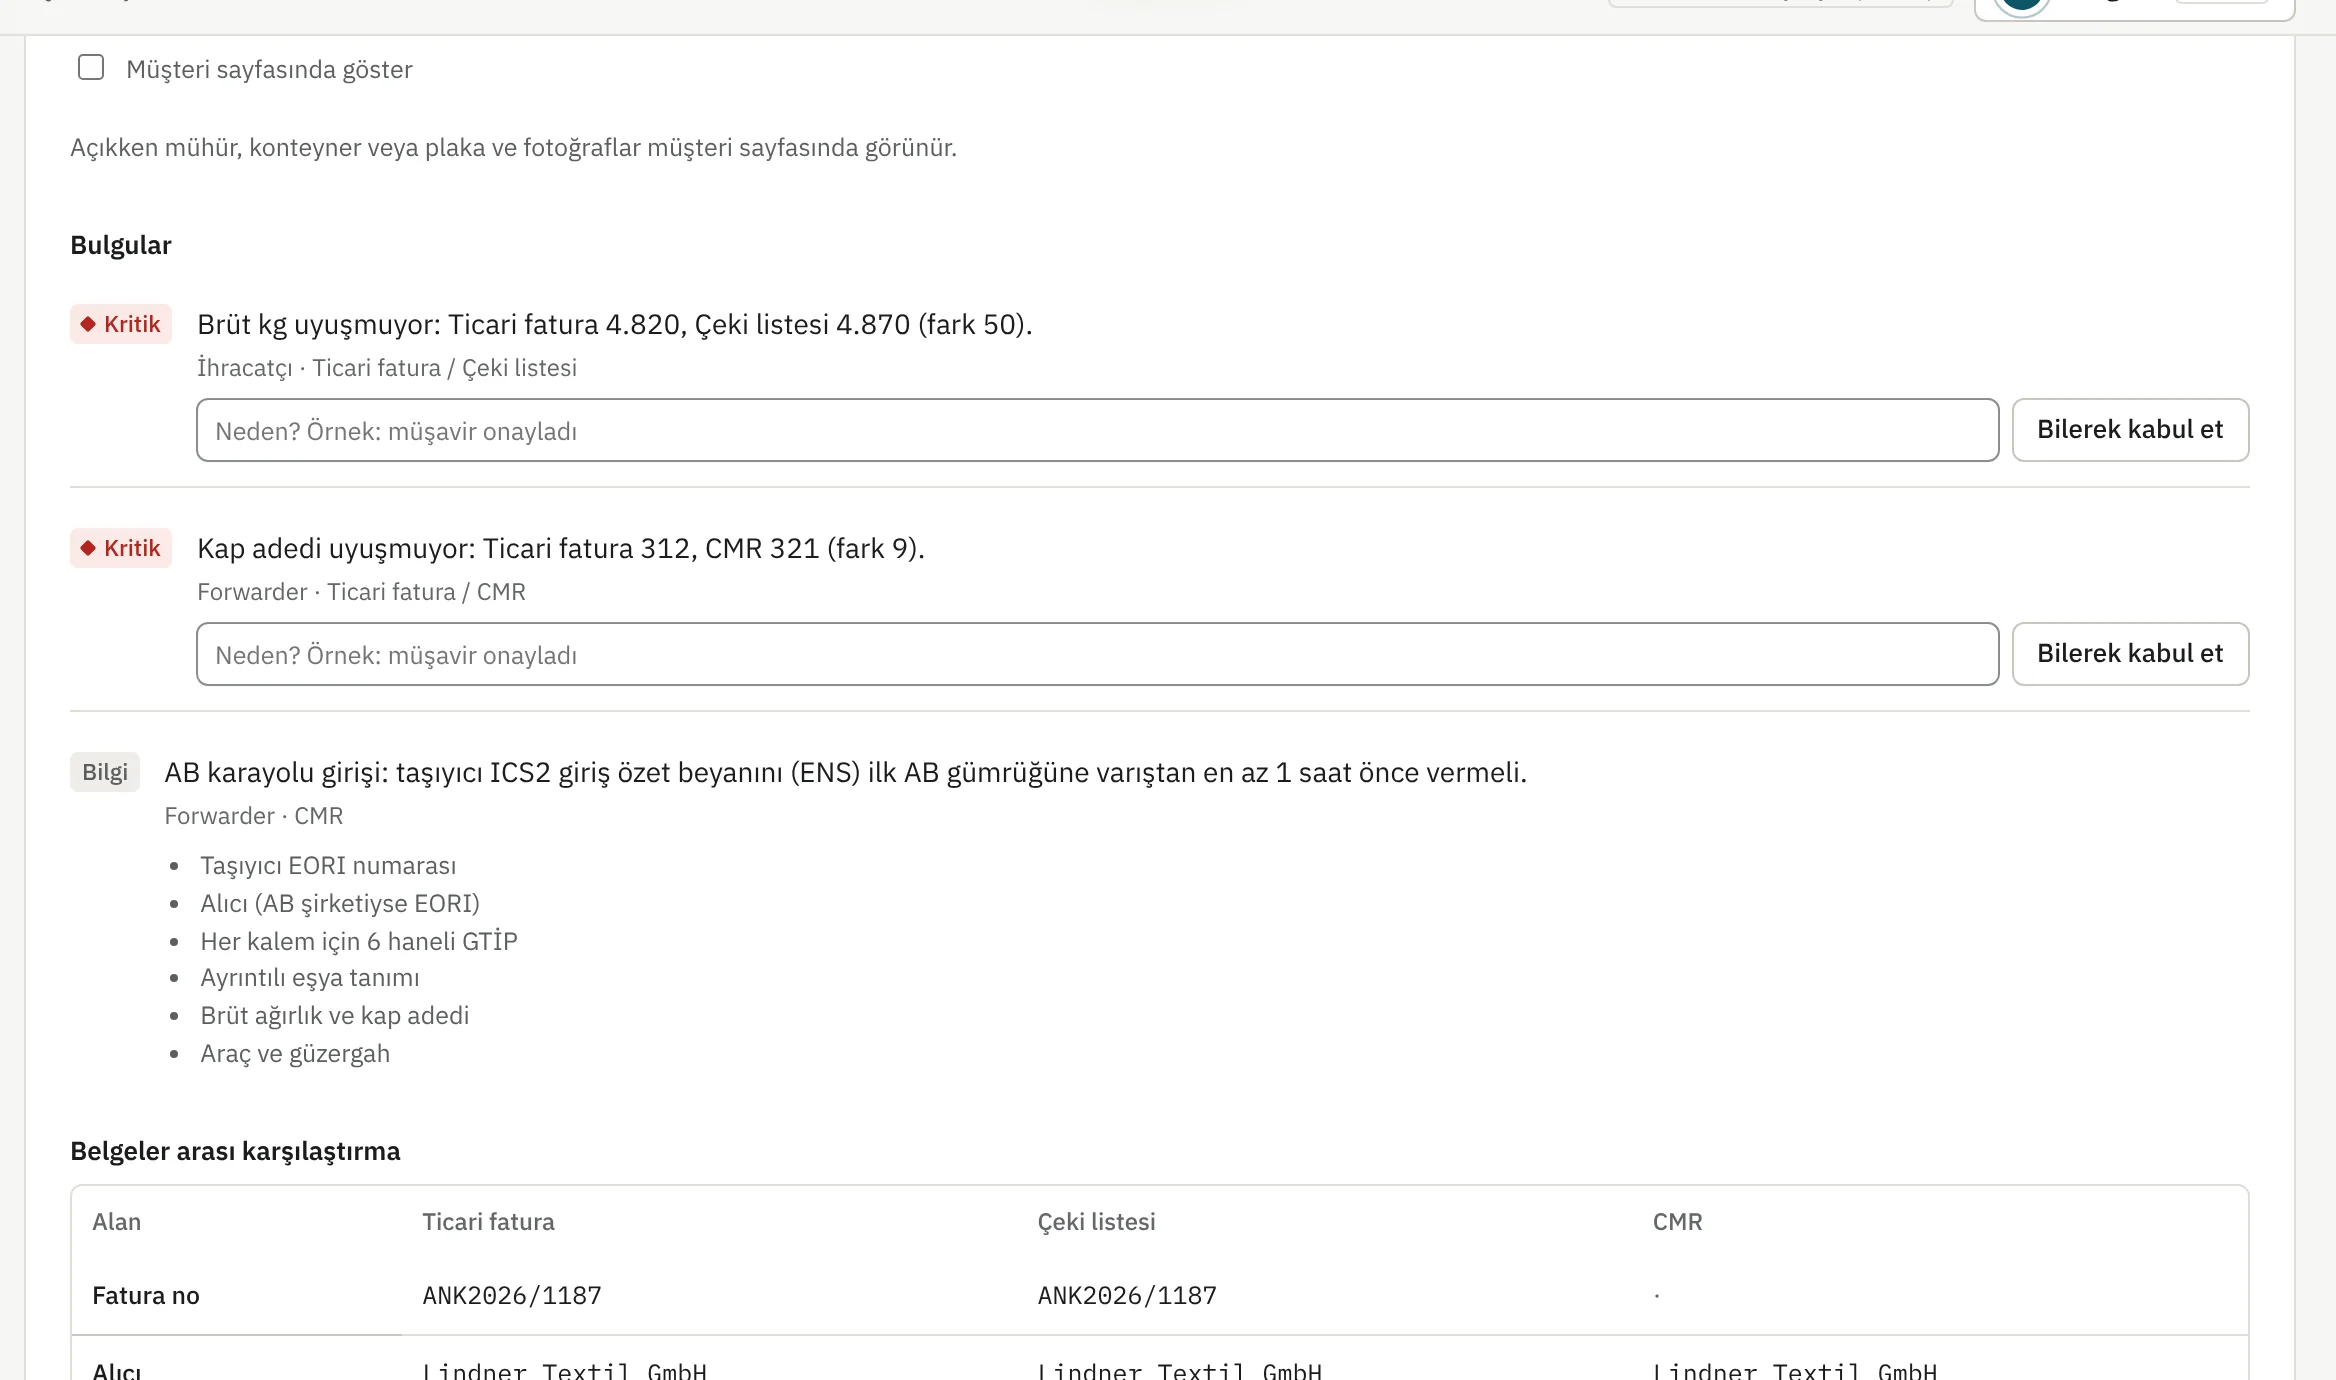The height and width of the screenshot is (1380, 2336).
Task: Click the Kritik badge on Brüt kg finding
Action: (121, 324)
